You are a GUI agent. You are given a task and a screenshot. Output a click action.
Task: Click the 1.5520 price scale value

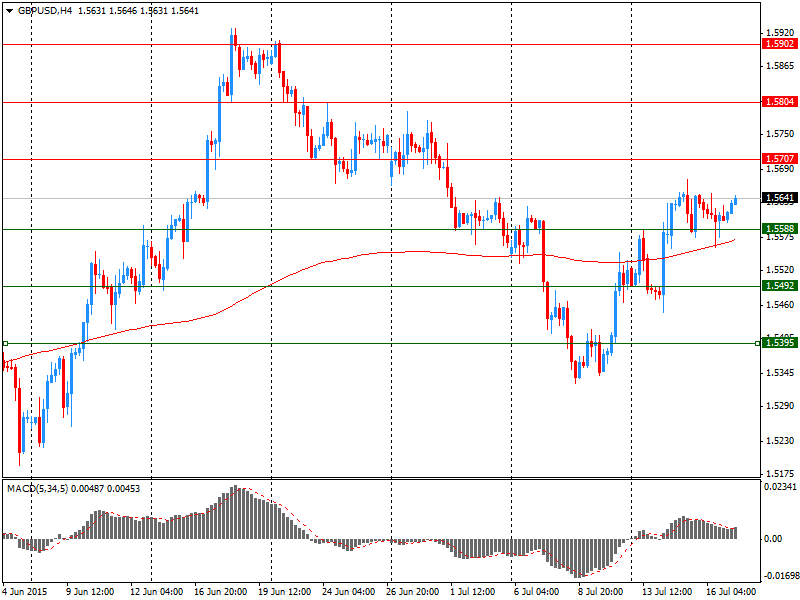tap(780, 270)
